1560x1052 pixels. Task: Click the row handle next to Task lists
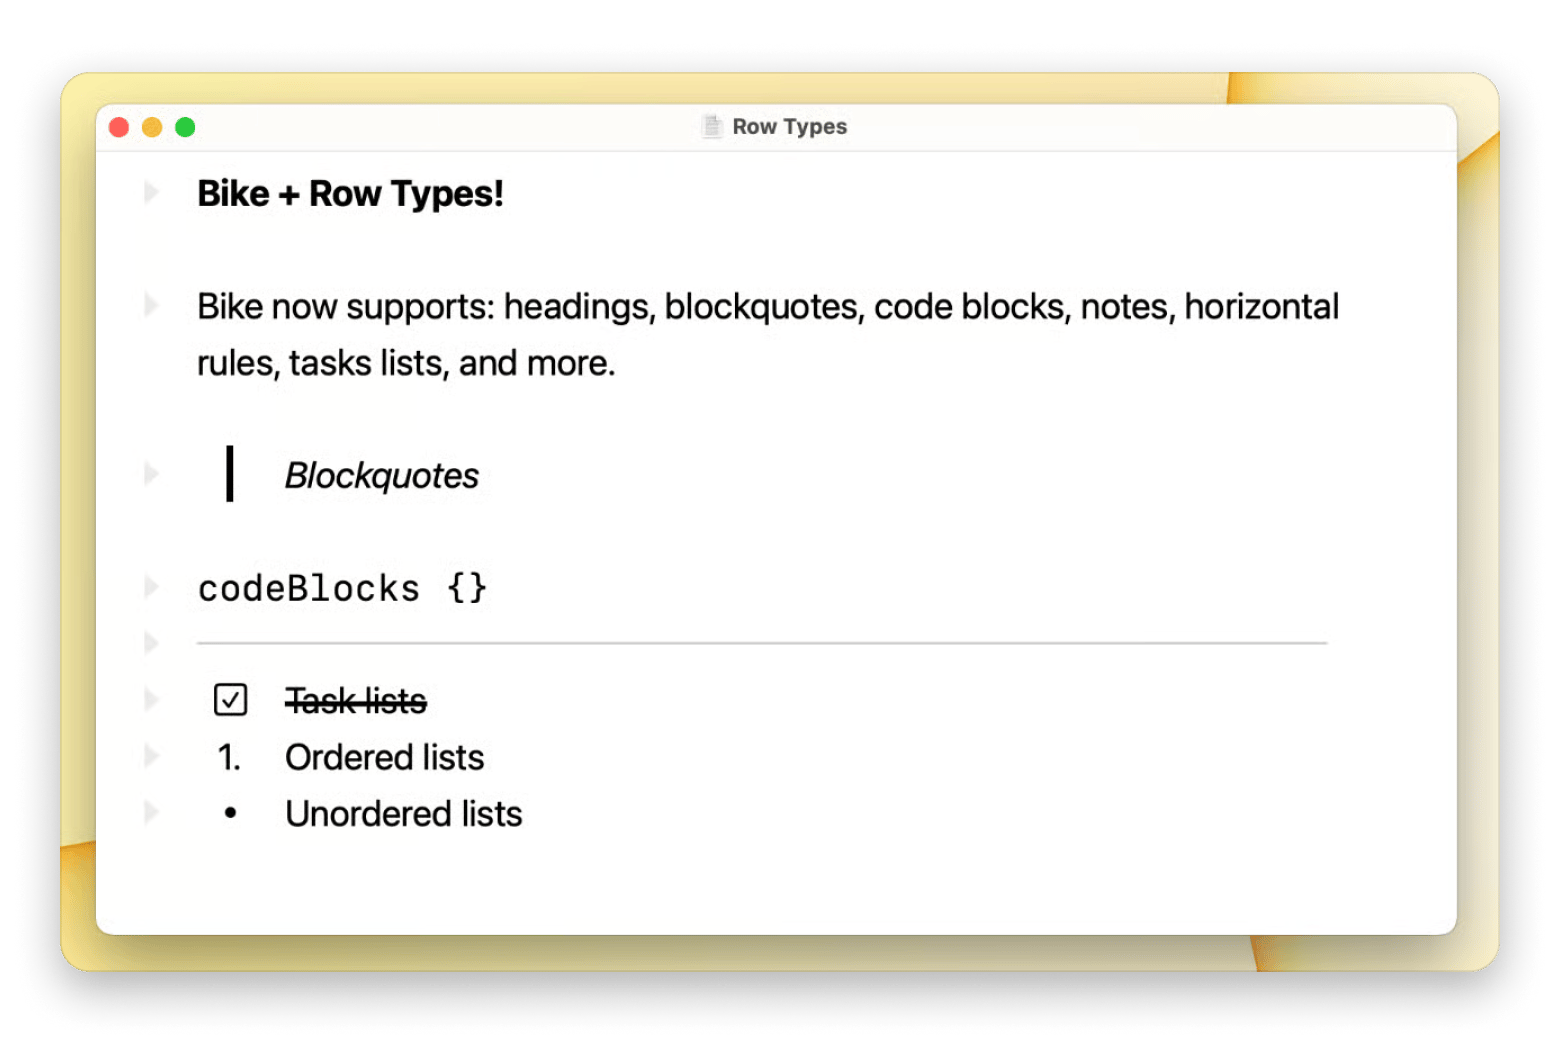tap(152, 699)
